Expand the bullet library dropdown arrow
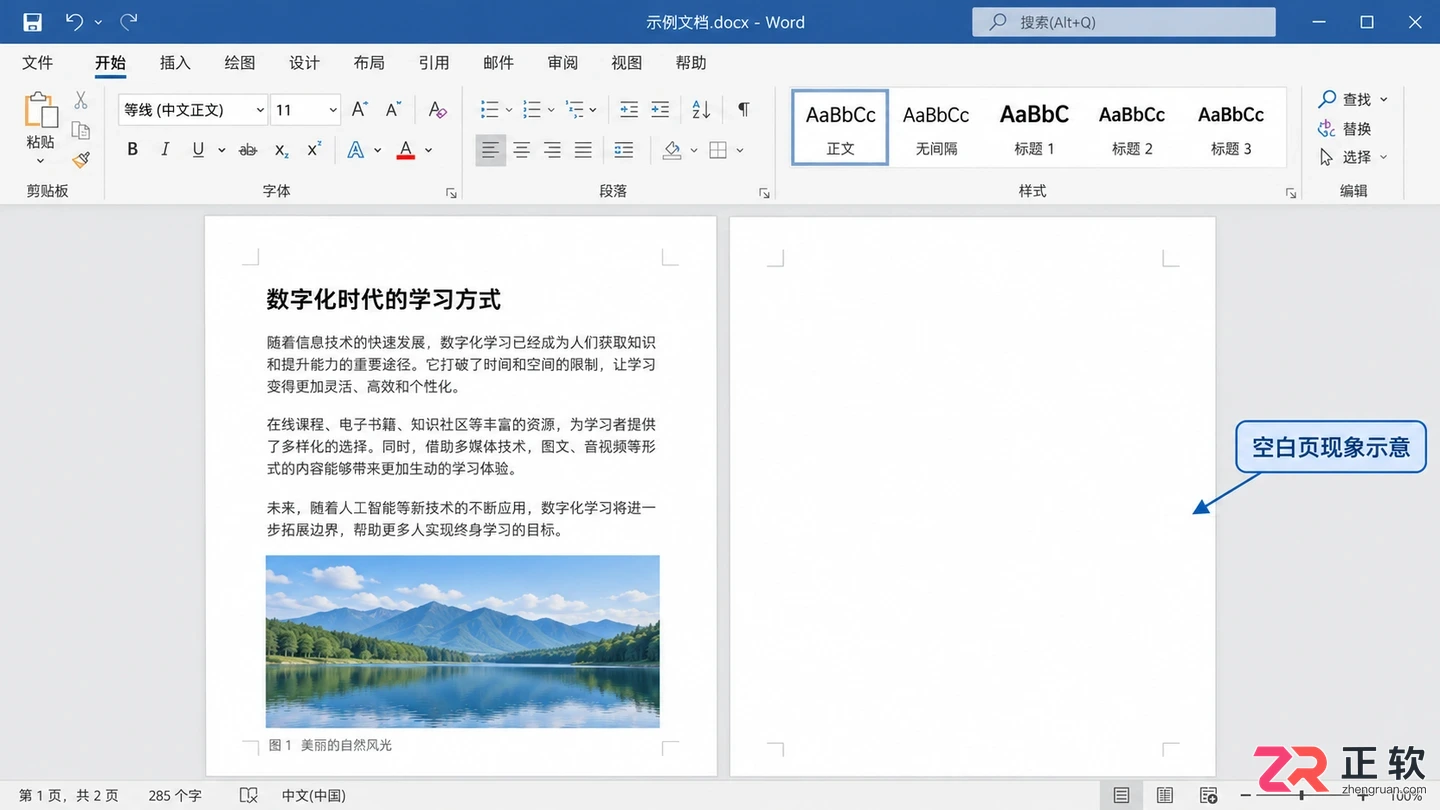This screenshot has height=810, width=1440. click(x=509, y=109)
